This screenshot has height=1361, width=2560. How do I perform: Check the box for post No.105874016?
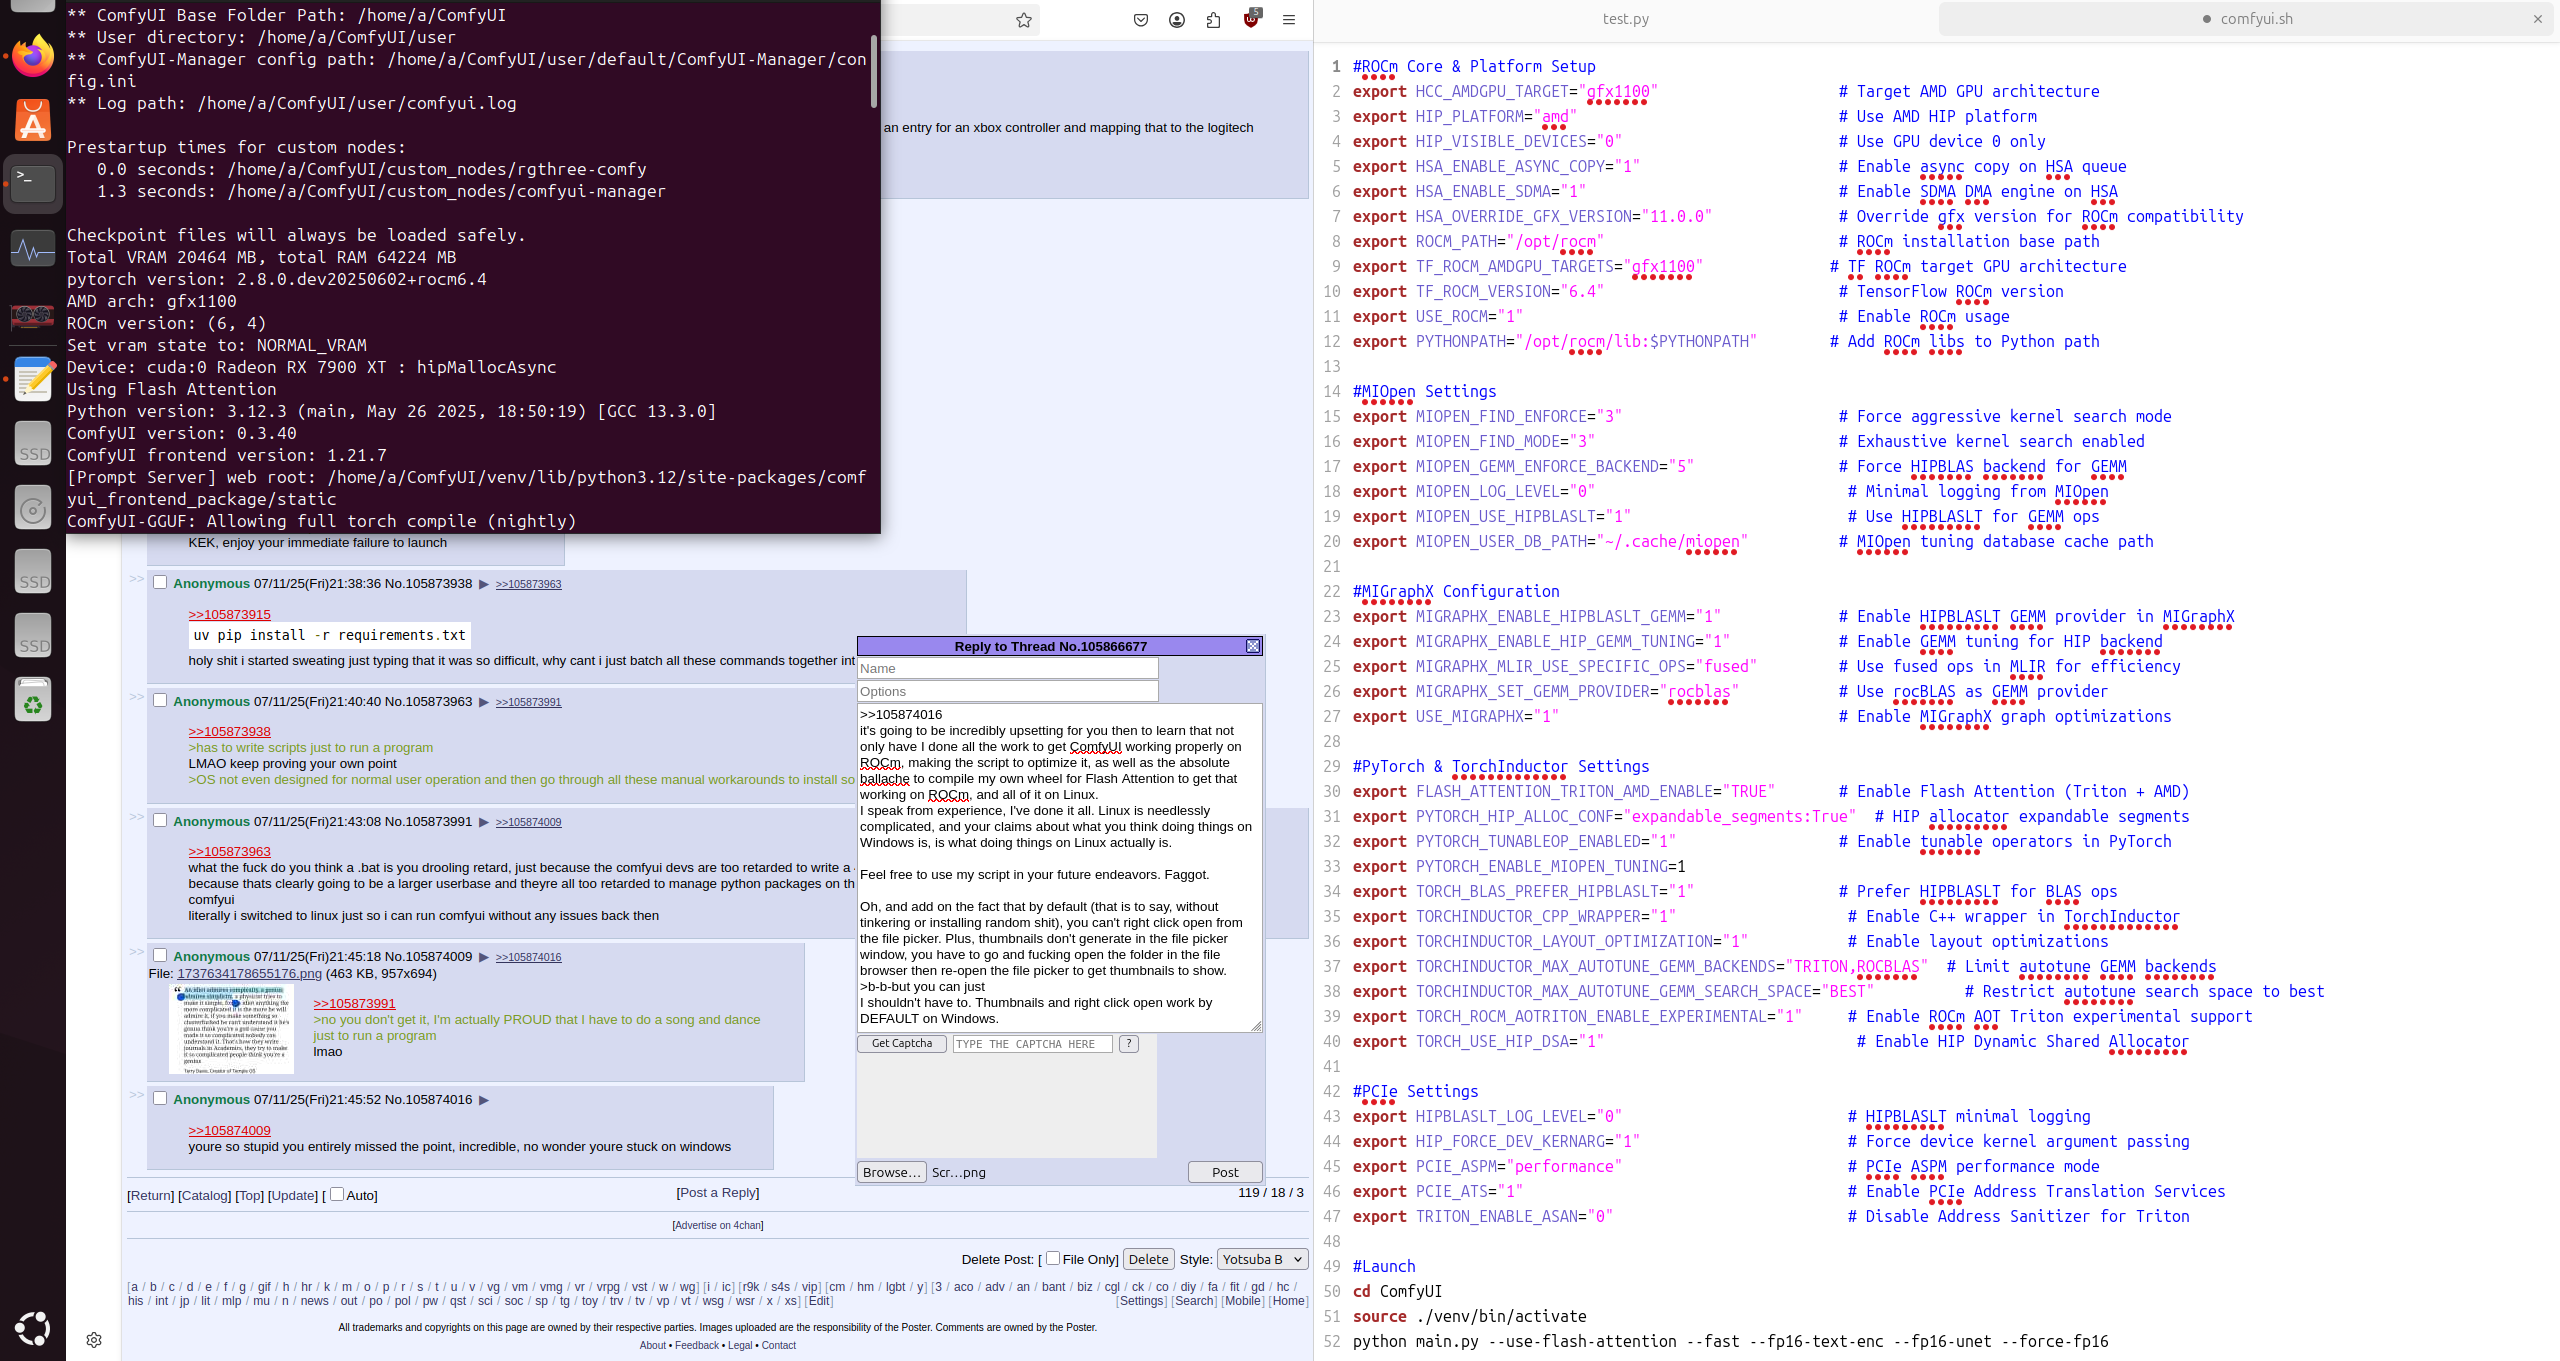point(160,1098)
